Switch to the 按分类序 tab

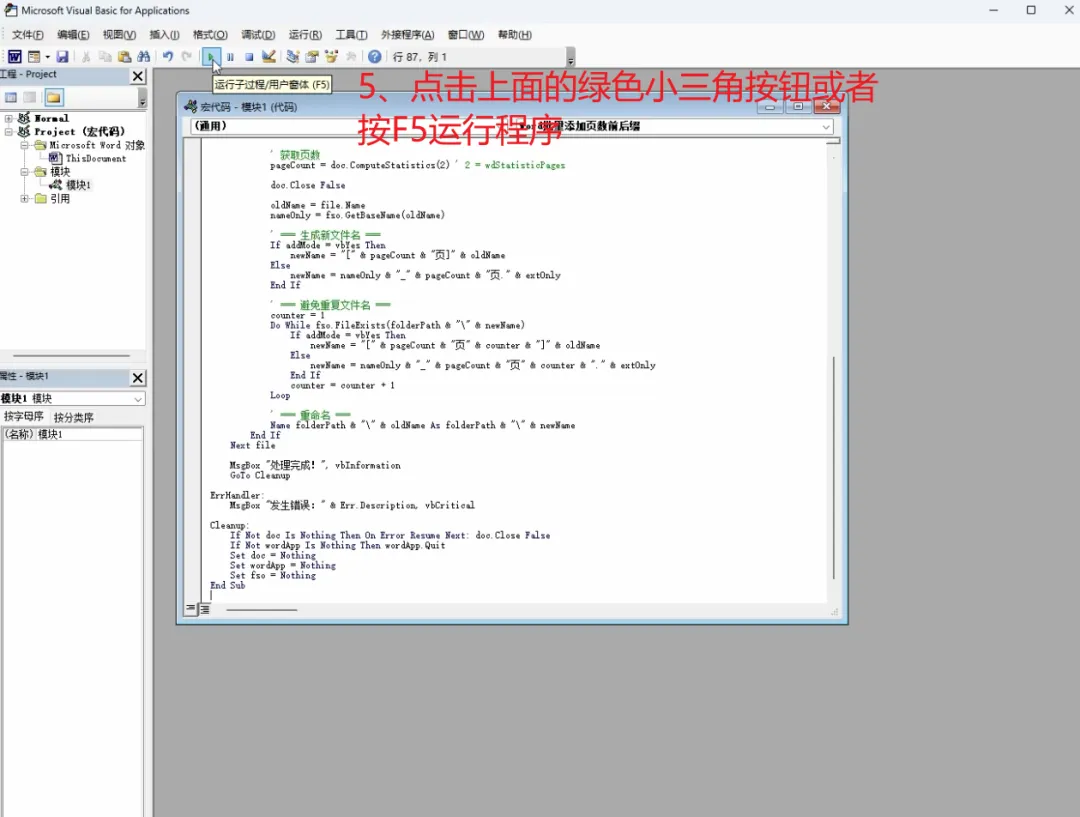[x=74, y=417]
